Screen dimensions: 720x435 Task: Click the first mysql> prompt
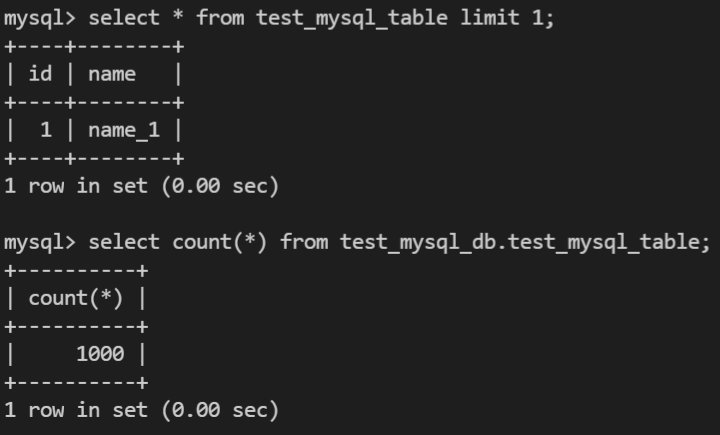(x=40, y=18)
